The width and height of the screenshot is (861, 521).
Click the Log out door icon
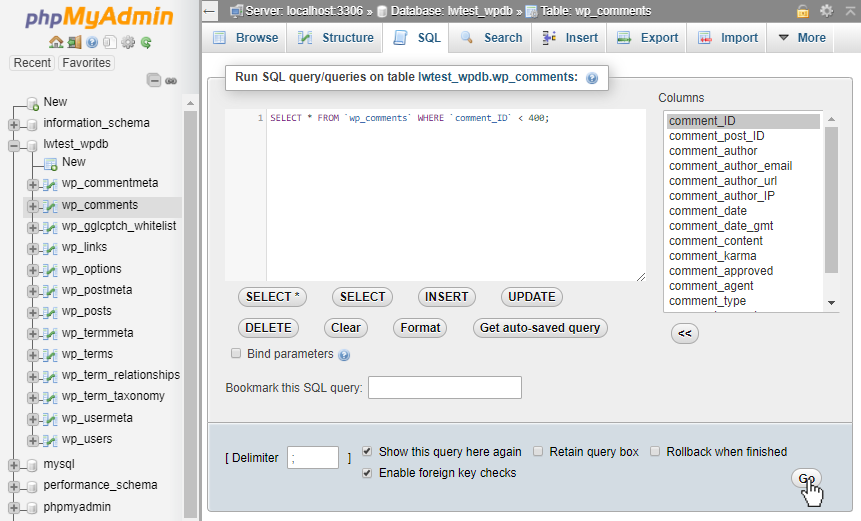(x=74, y=42)
